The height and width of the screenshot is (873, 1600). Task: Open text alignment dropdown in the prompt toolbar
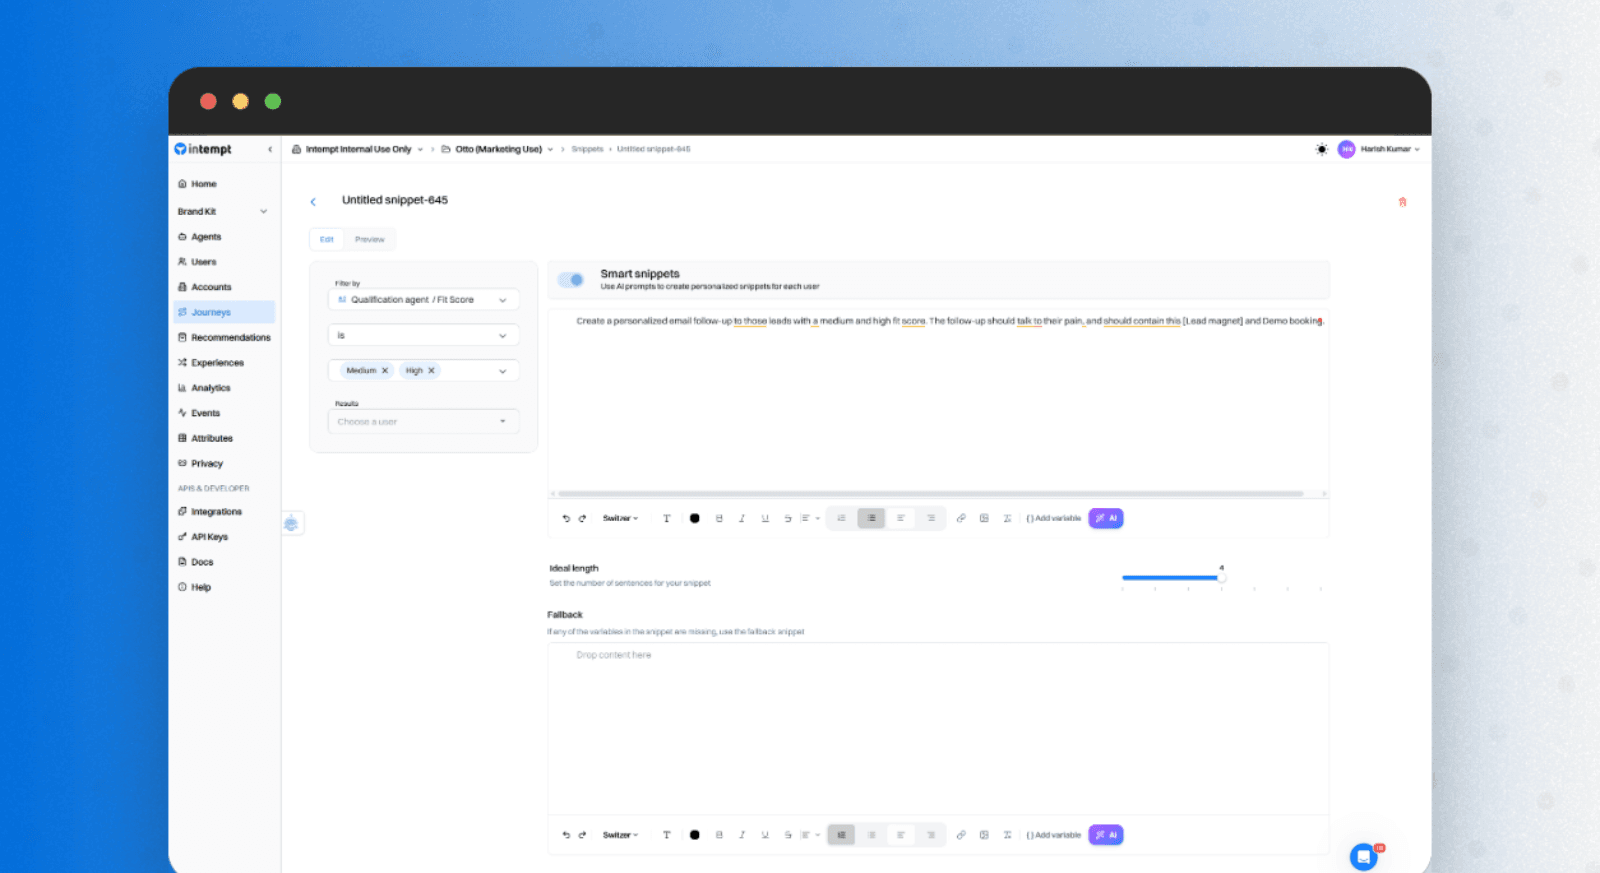(x=810, y=518)
